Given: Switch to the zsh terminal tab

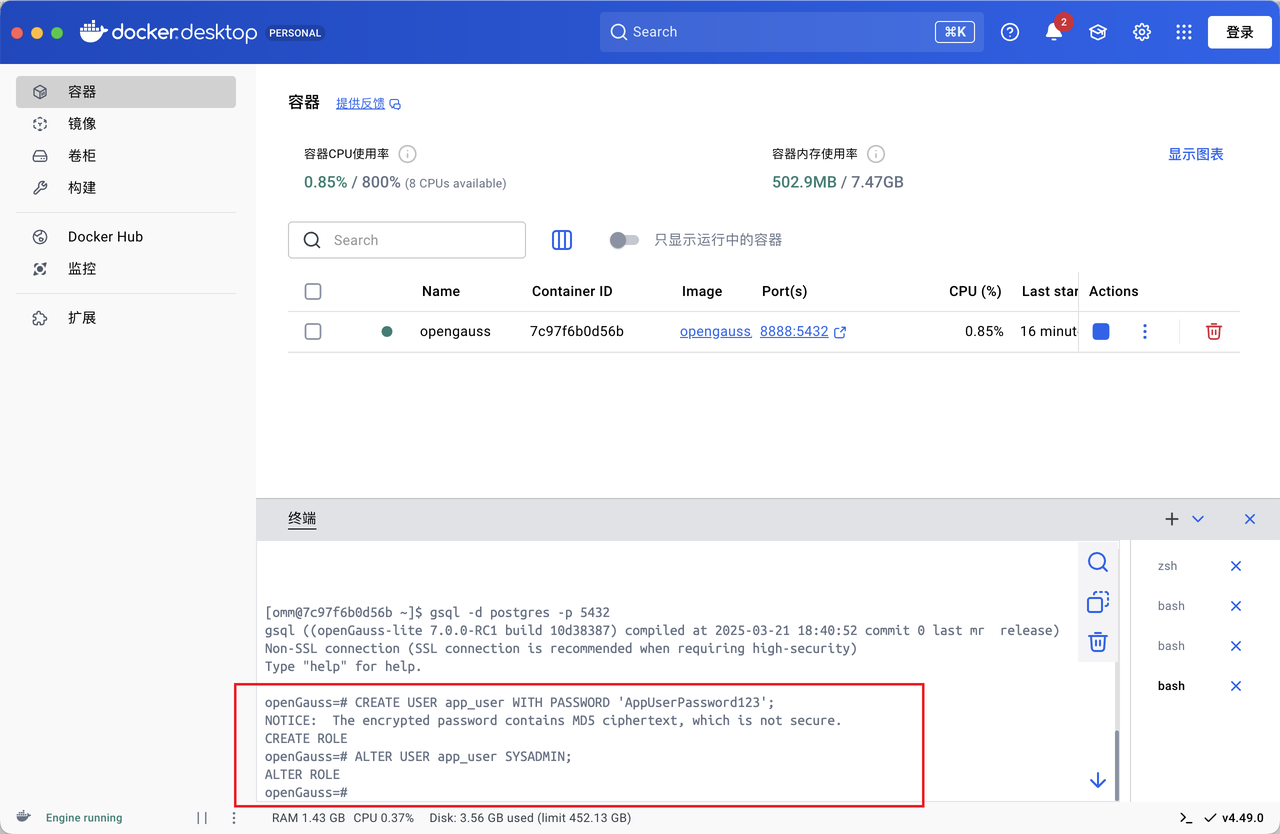Looking at the screenshot, I should click(x=1167, y=565).
